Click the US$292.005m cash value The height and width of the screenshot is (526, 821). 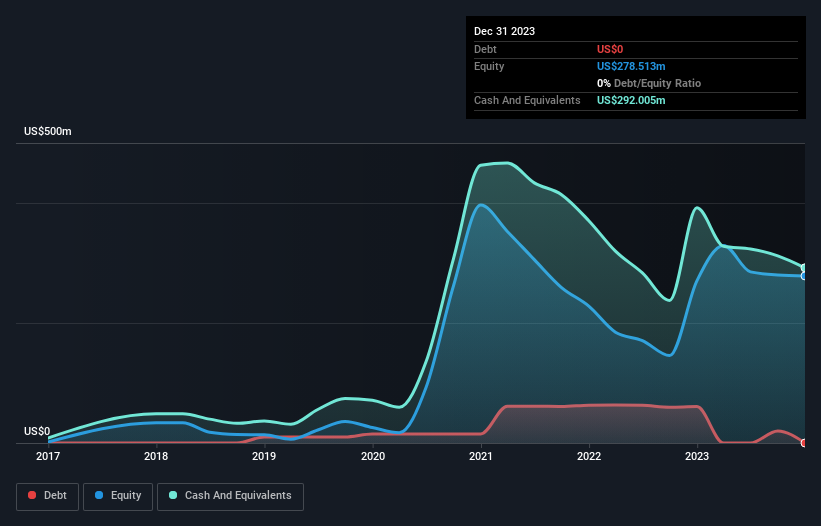[631, 100]
